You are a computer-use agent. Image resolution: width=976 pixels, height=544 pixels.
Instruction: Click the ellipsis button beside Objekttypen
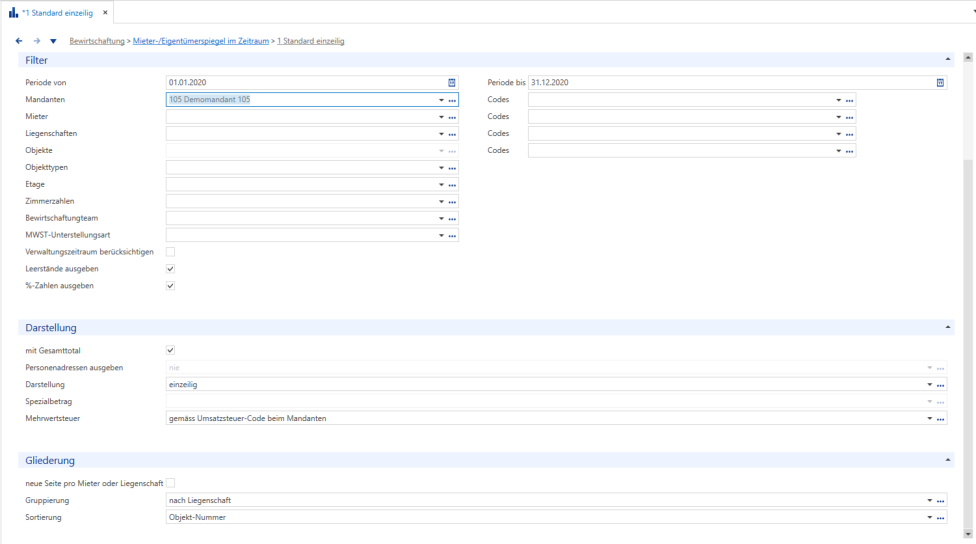click(x=453, y=168)
